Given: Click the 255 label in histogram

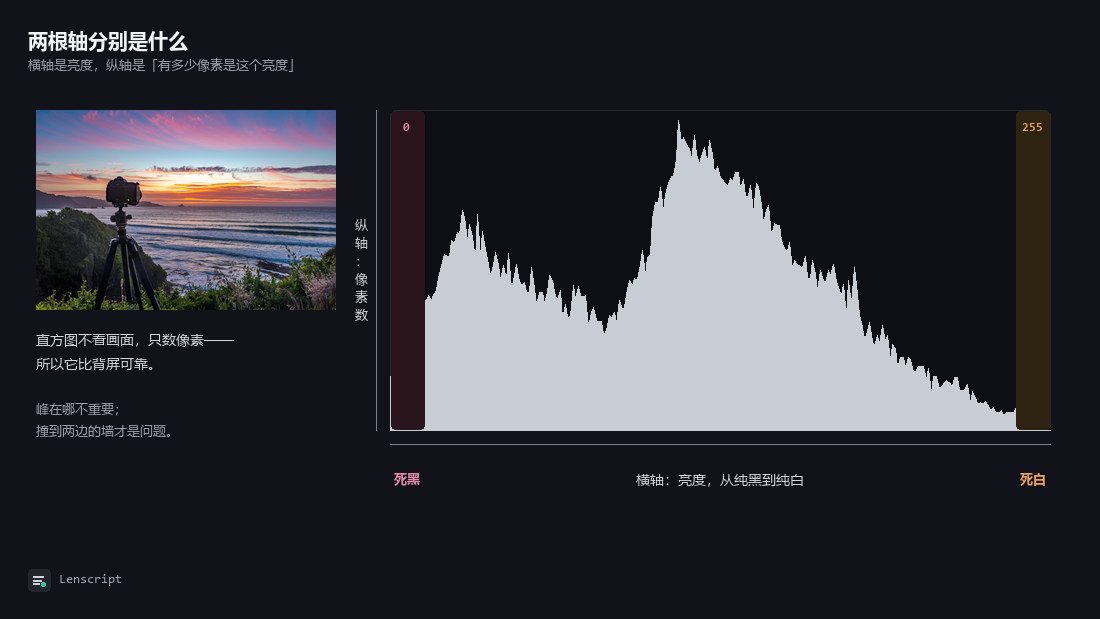Looking at the screenshot, I should 1032,127.
